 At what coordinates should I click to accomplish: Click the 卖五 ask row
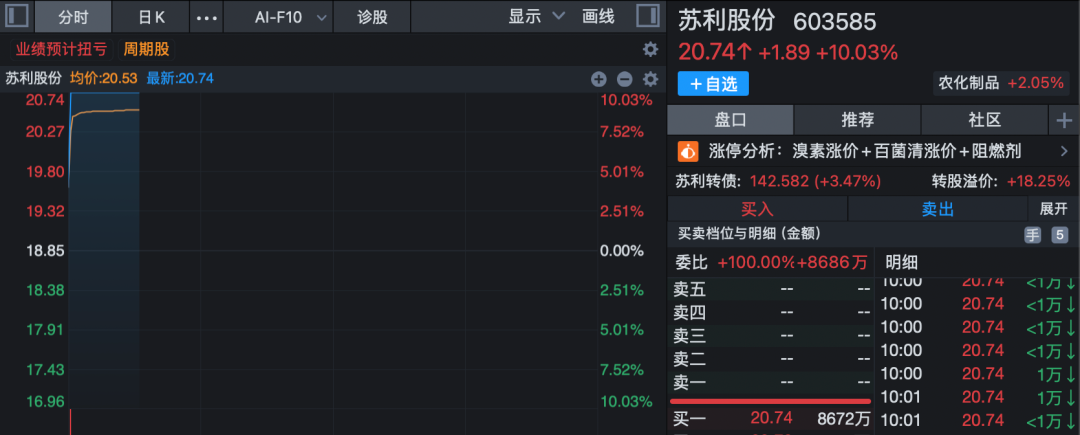771,290
